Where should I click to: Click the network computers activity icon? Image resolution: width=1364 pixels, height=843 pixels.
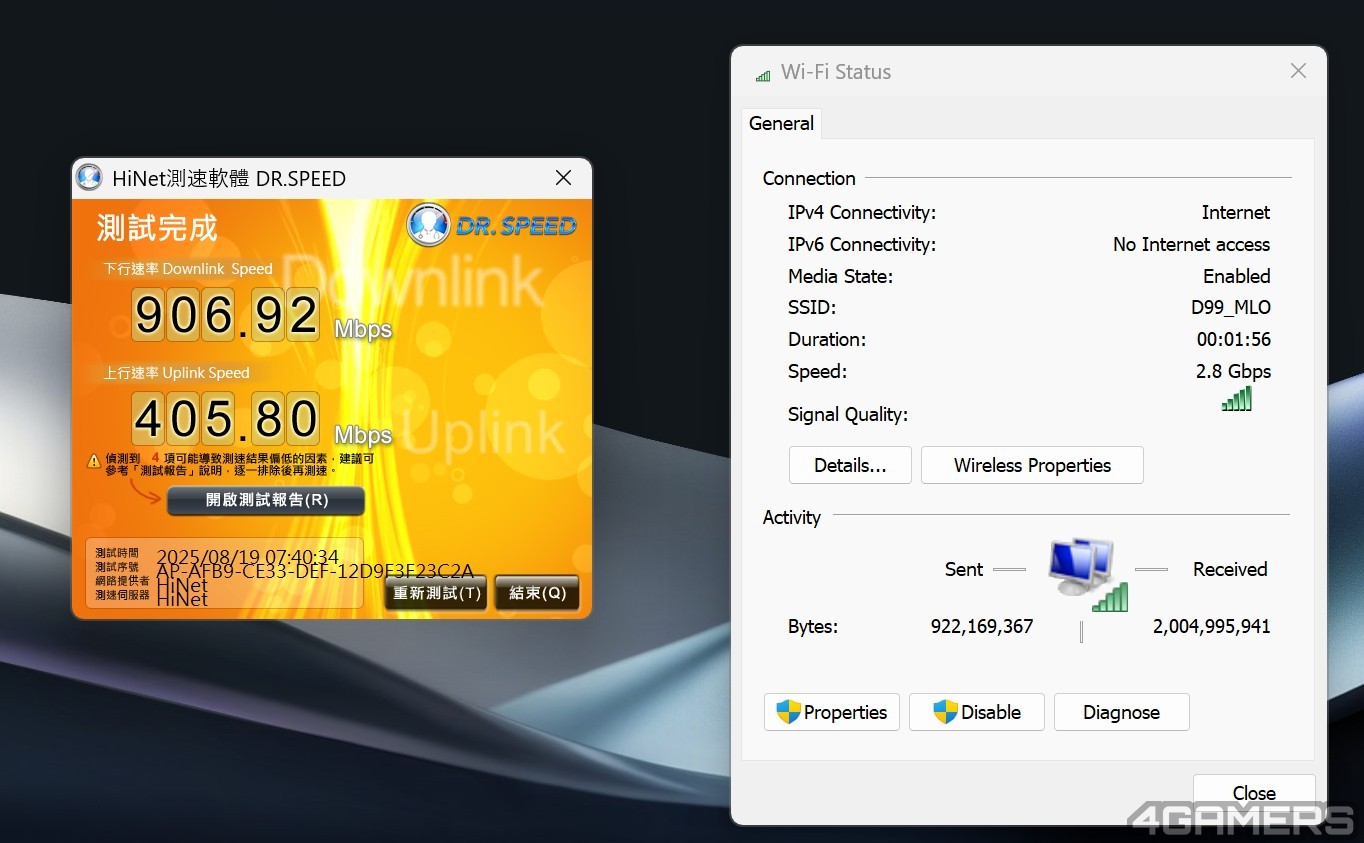tap(1087, 574)
